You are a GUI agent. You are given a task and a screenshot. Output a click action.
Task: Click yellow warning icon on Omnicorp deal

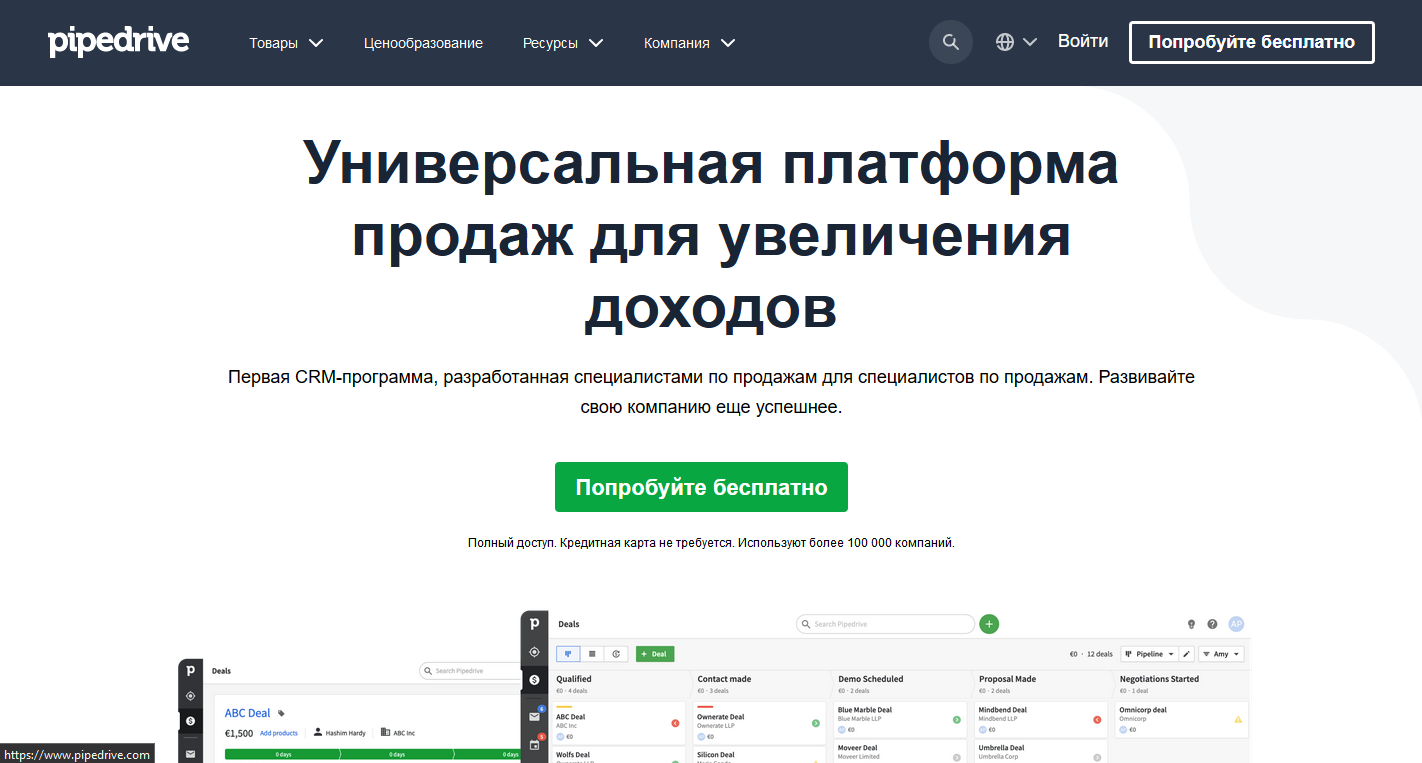coord(1238,720)
